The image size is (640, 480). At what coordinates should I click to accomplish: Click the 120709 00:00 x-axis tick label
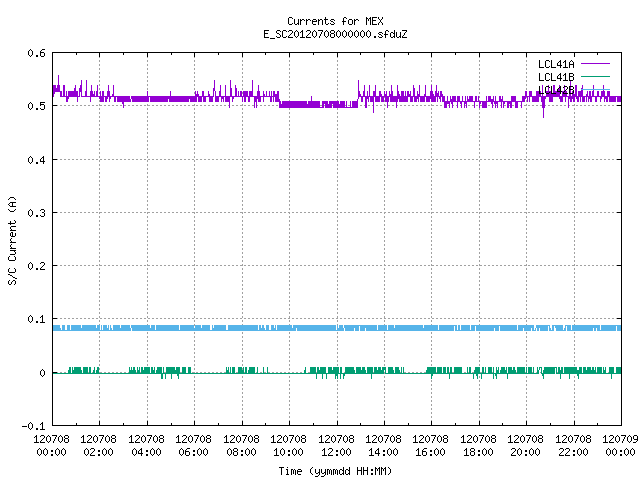pos(620,446)
